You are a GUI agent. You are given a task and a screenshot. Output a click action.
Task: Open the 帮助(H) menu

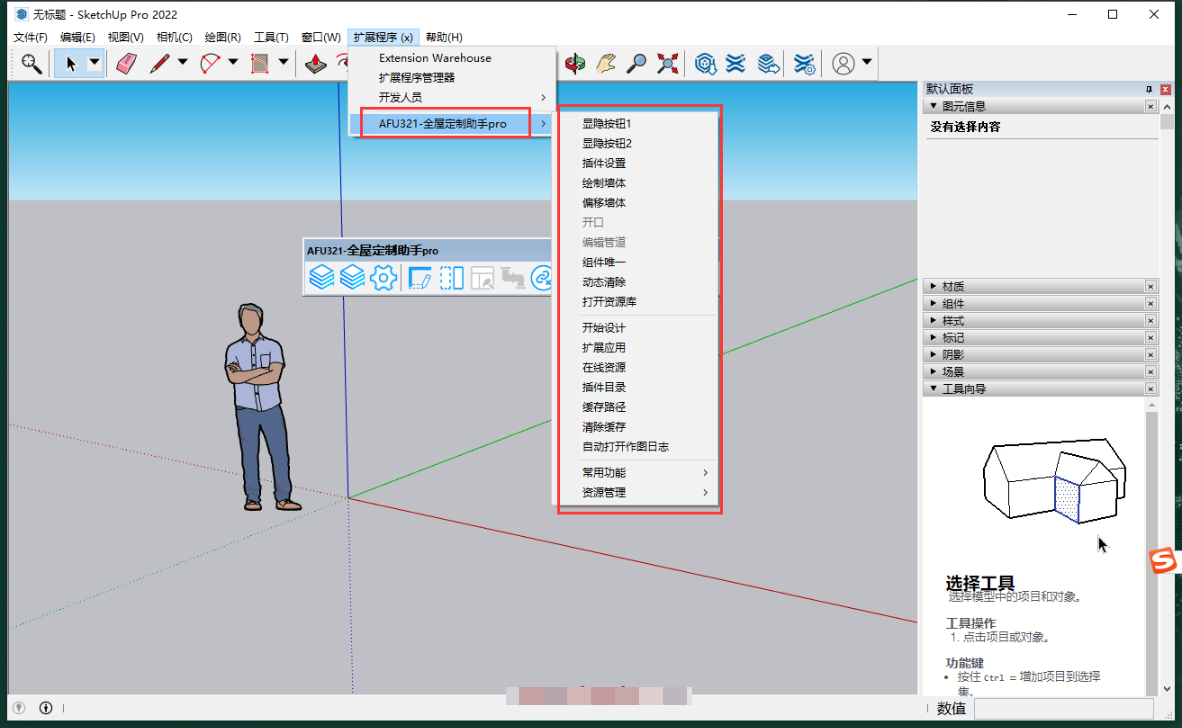click(x=444, y=37)
